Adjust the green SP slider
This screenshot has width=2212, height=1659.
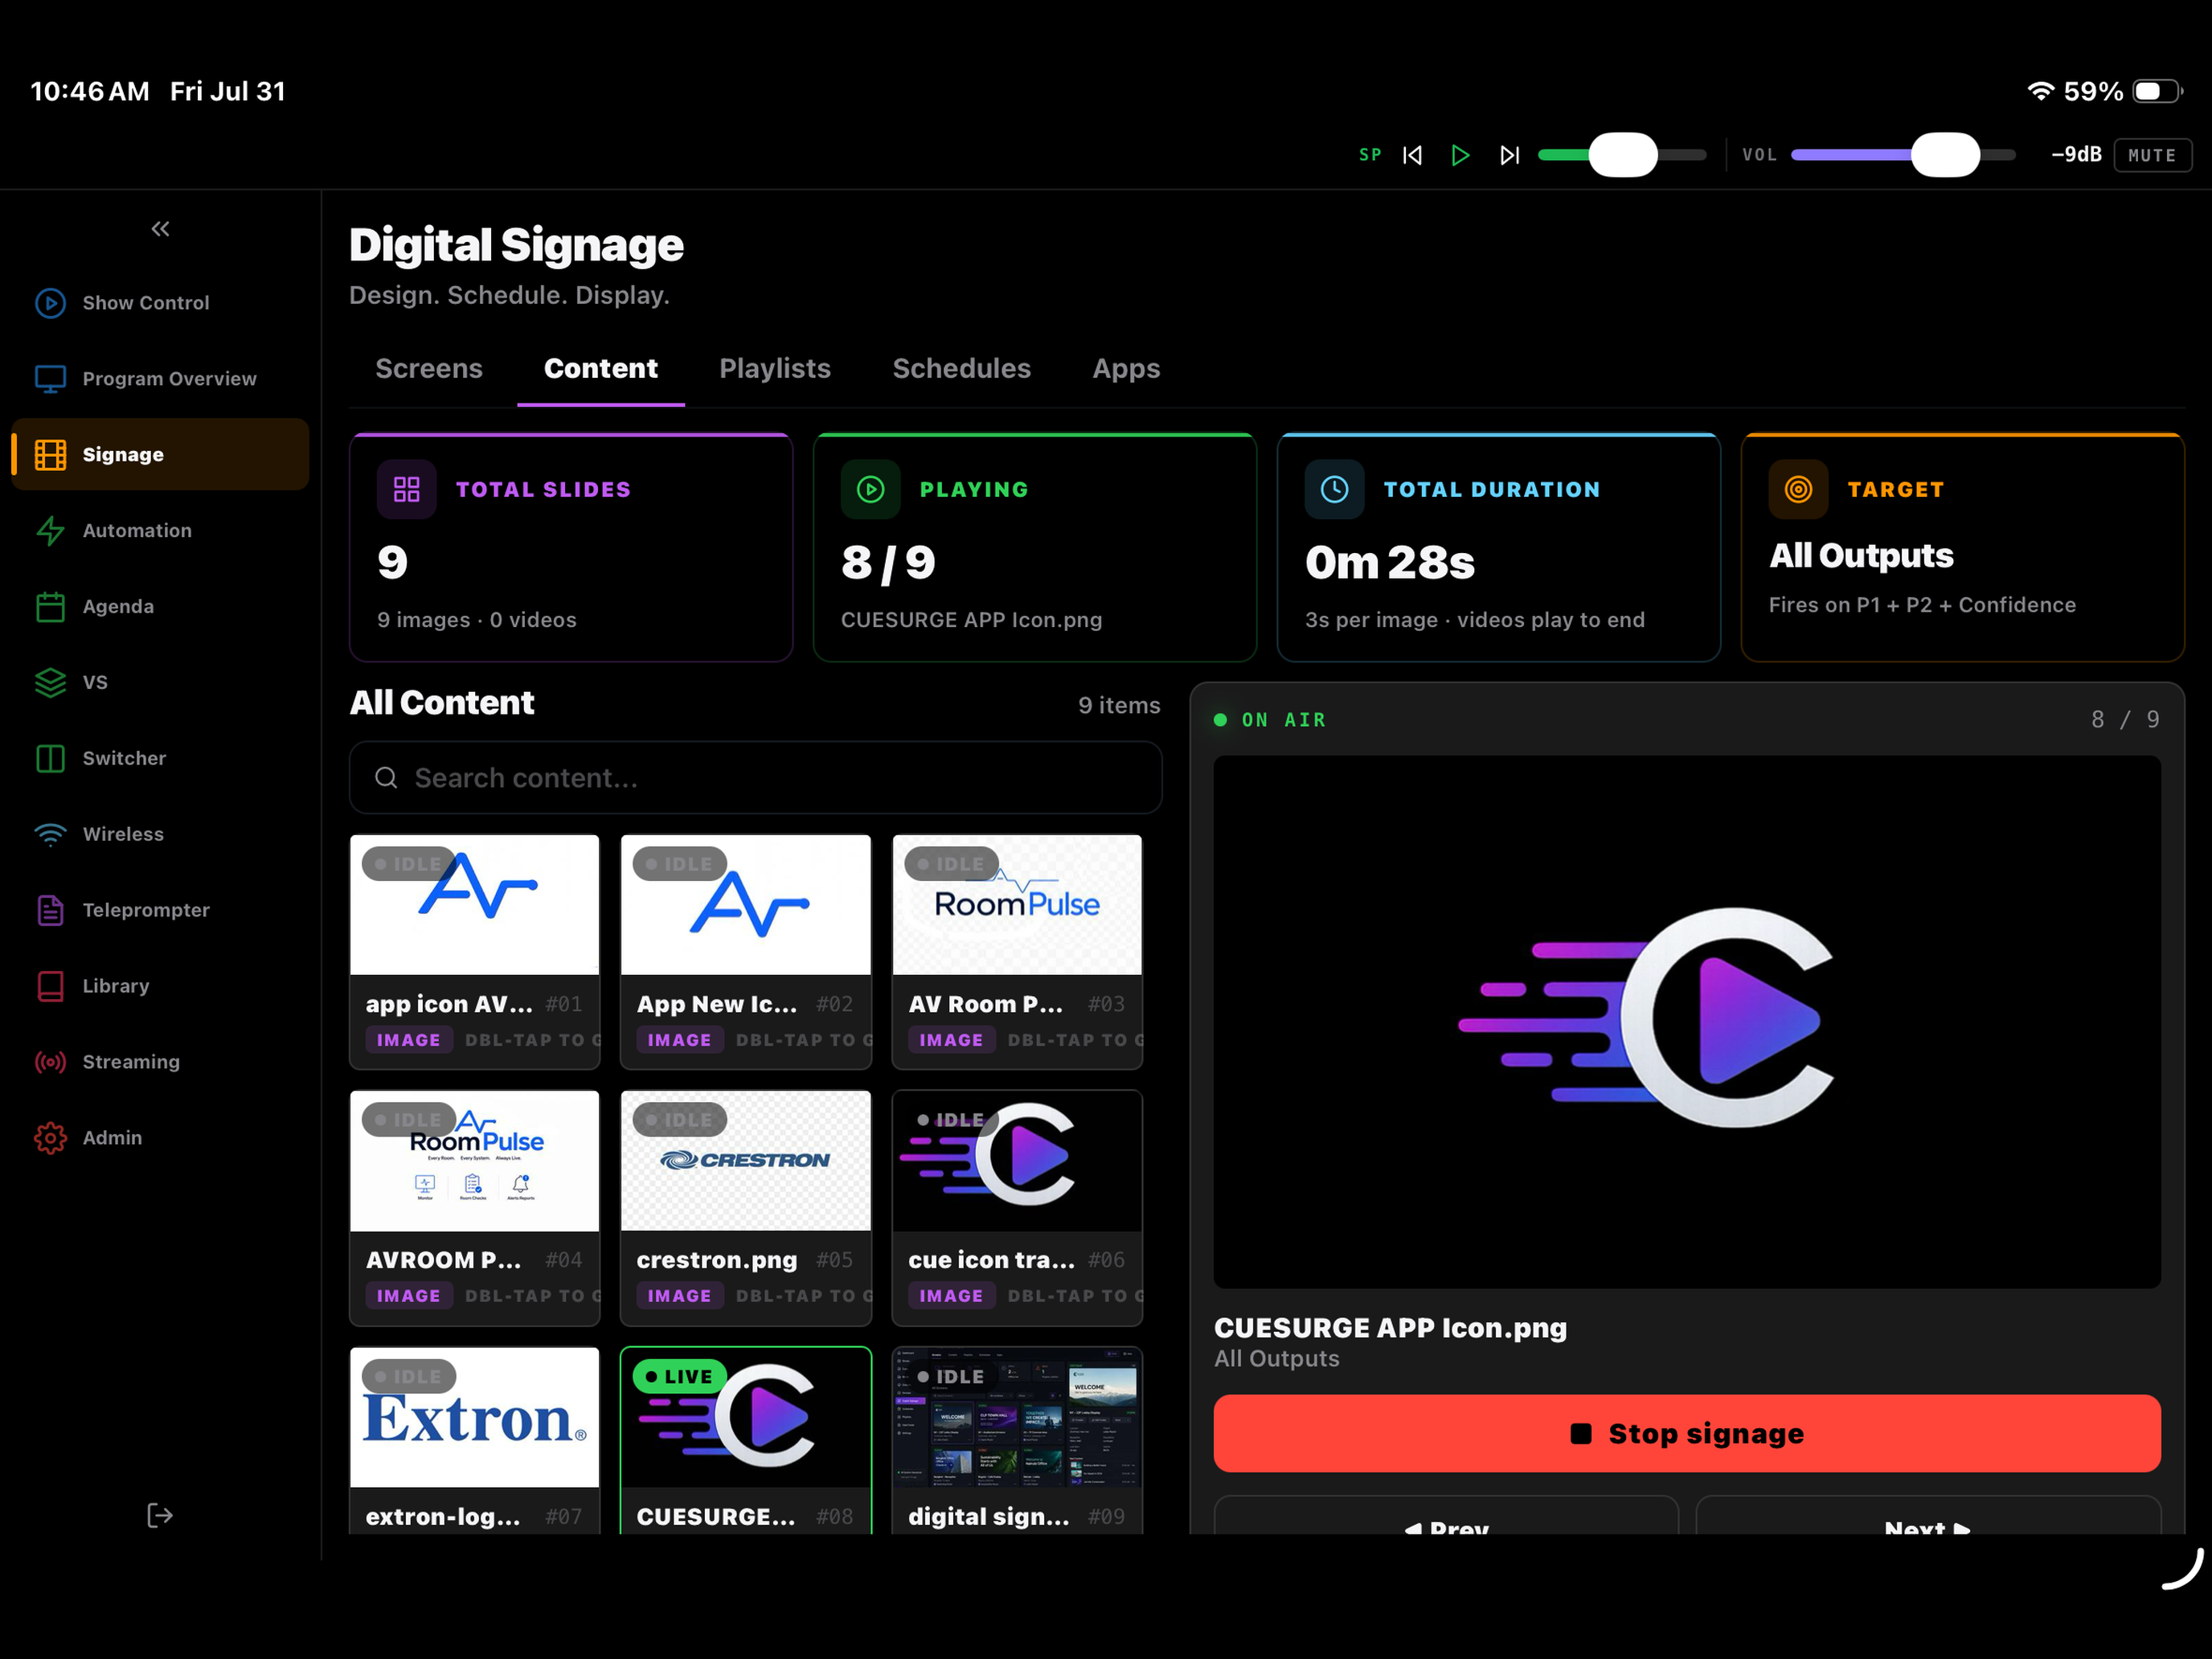click(x=1622, y=155)
